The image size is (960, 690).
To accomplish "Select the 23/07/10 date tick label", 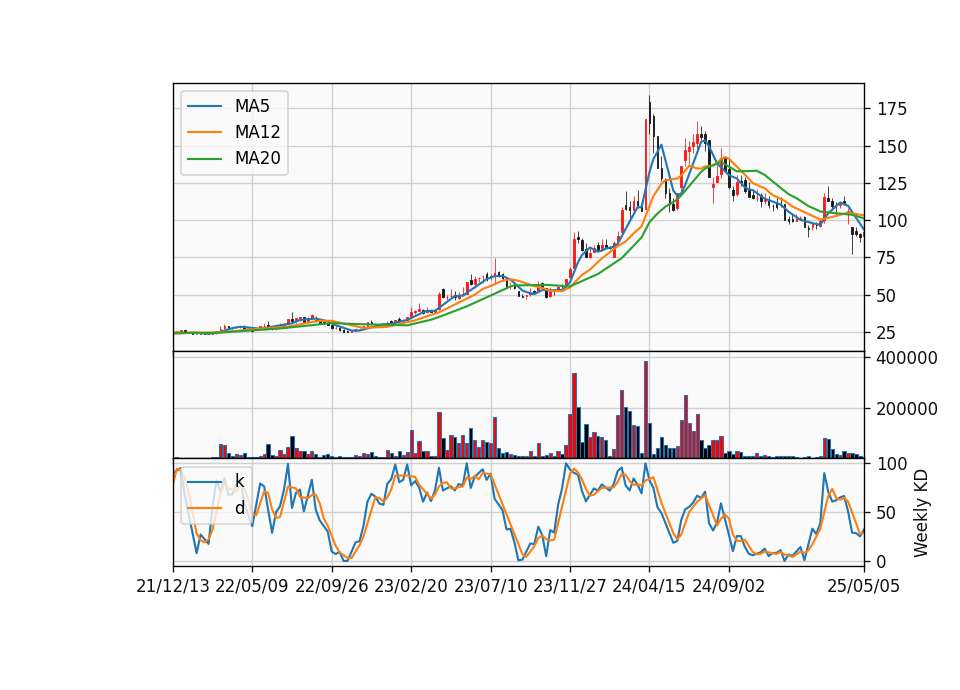I will pyautogui.click(x=490, y=586).
